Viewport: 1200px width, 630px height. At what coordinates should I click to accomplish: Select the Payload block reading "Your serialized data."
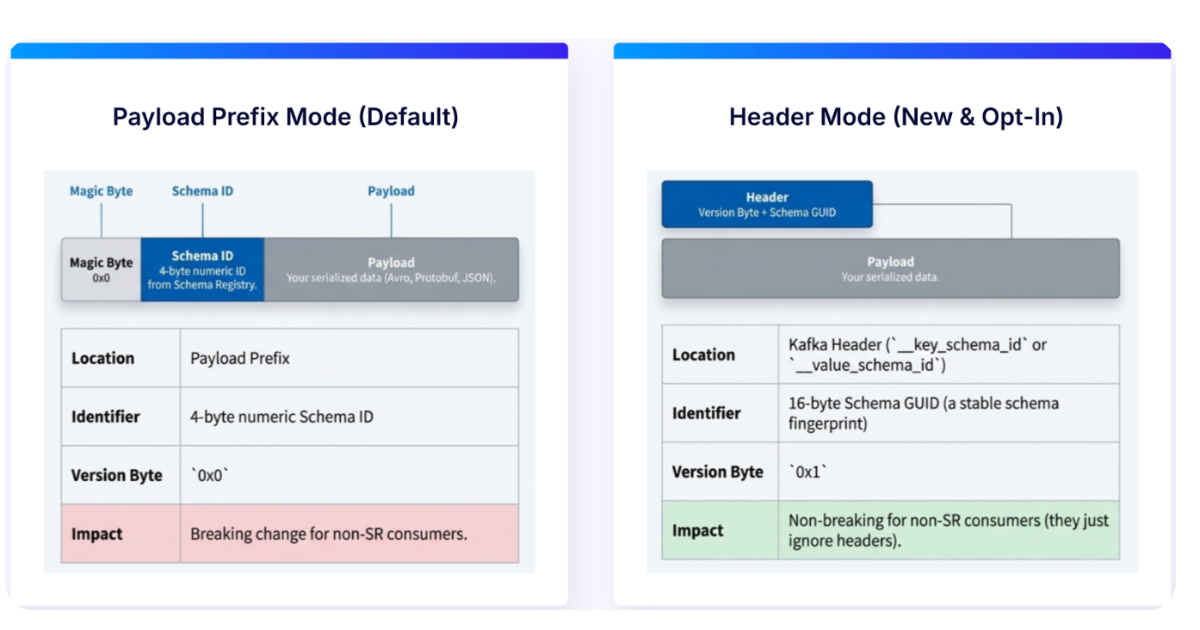tap(890, 268)
